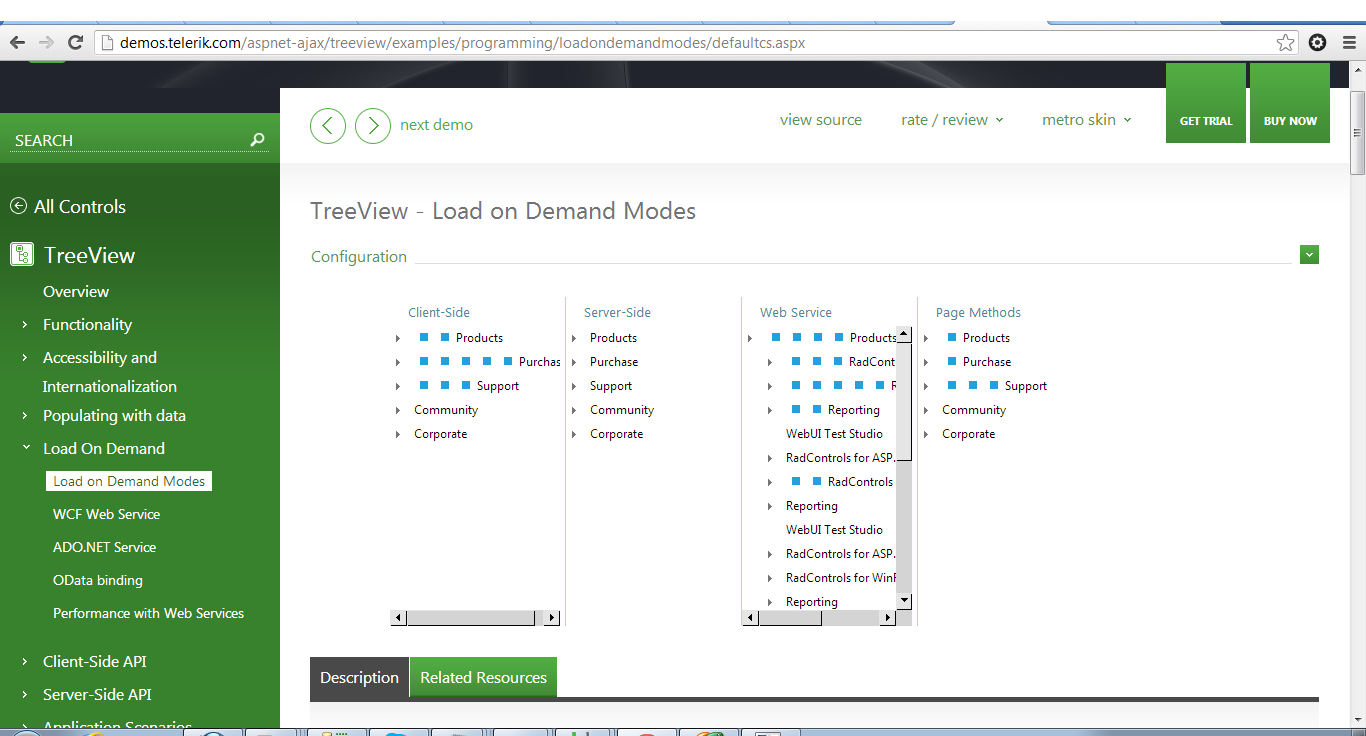
Task: Expand the Server-Side API section
Action: coord(25,695)
